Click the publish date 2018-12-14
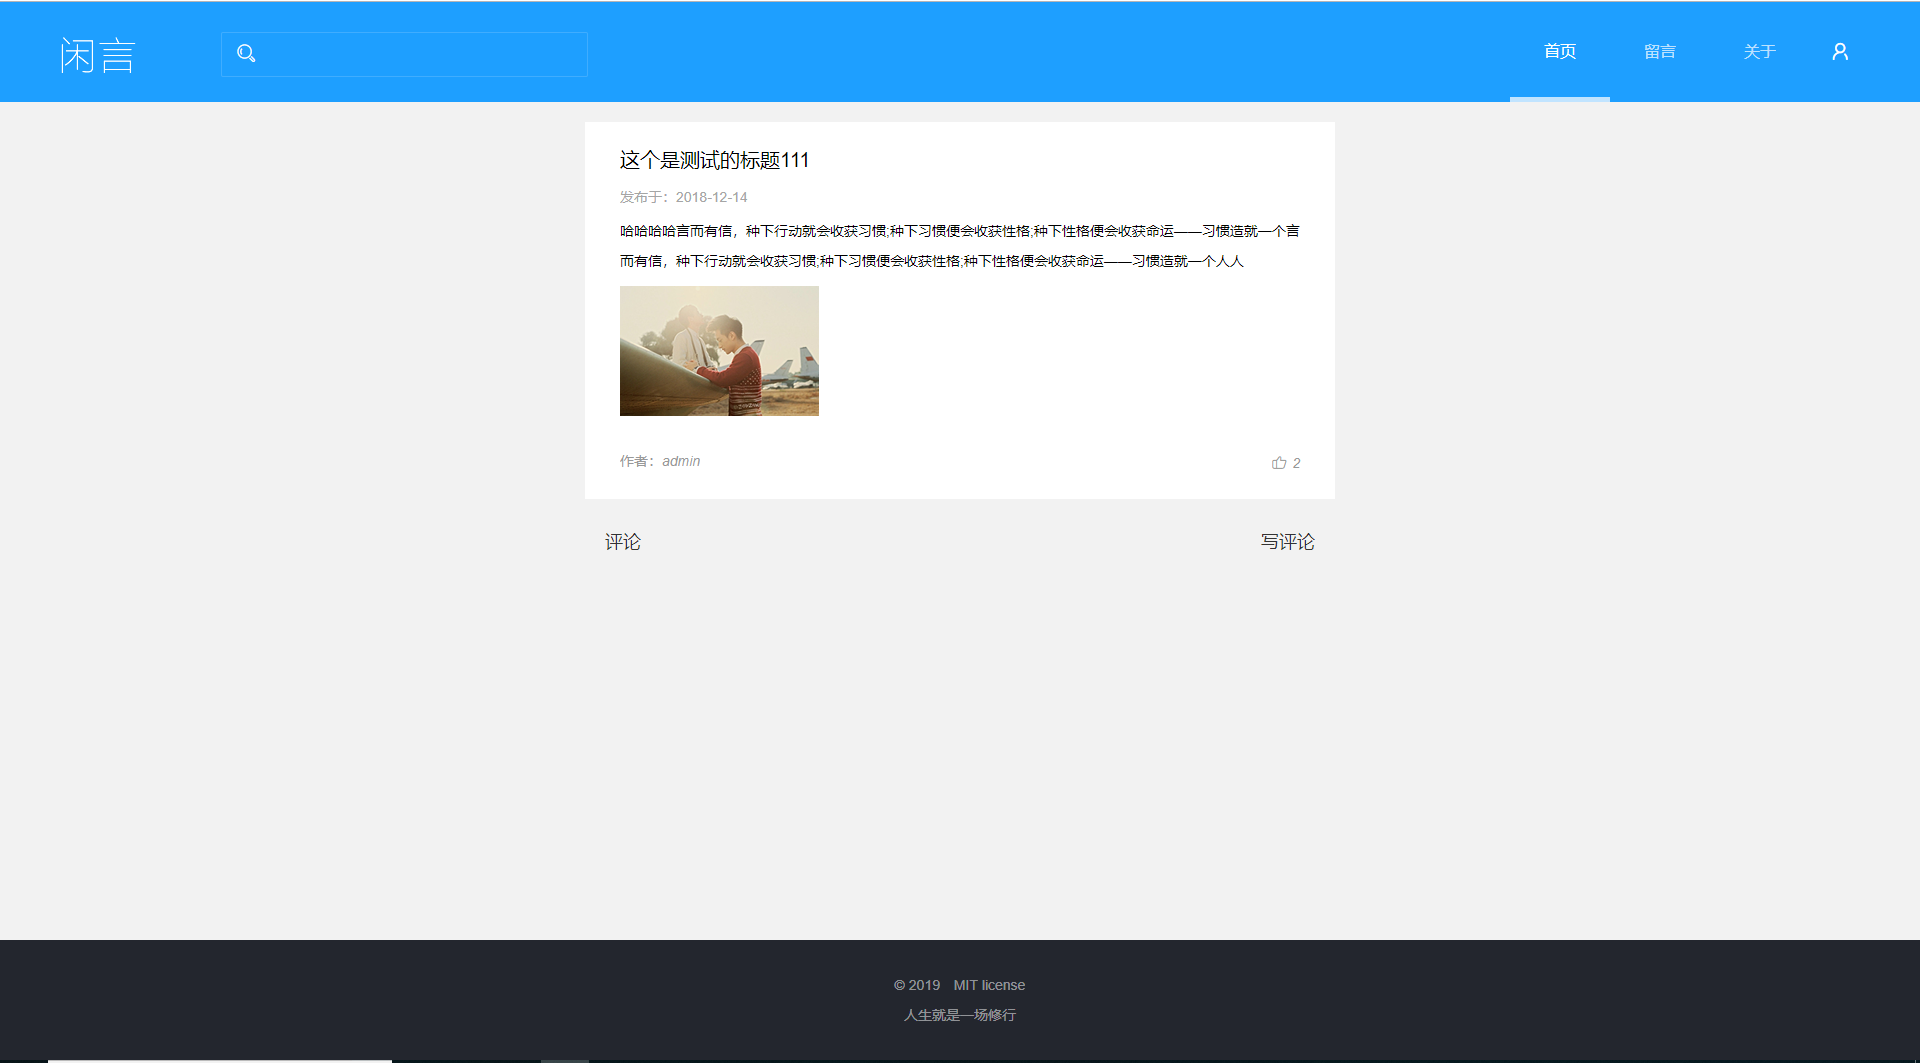1920x1063 pixels. pyautogui.click(x=711, y=197)
